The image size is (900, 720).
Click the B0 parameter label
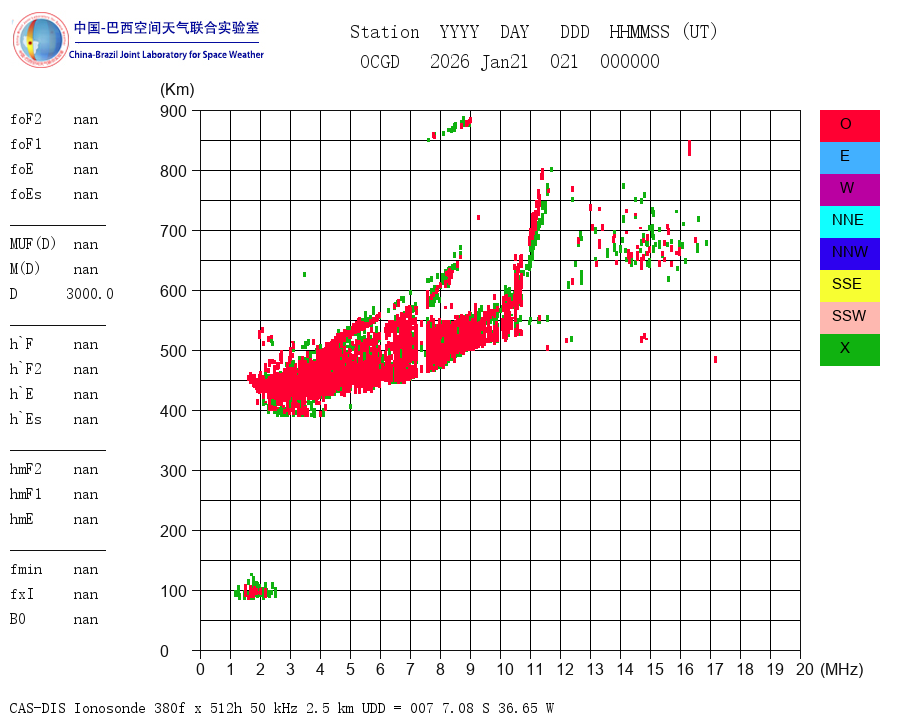click(x=18, y=619)
